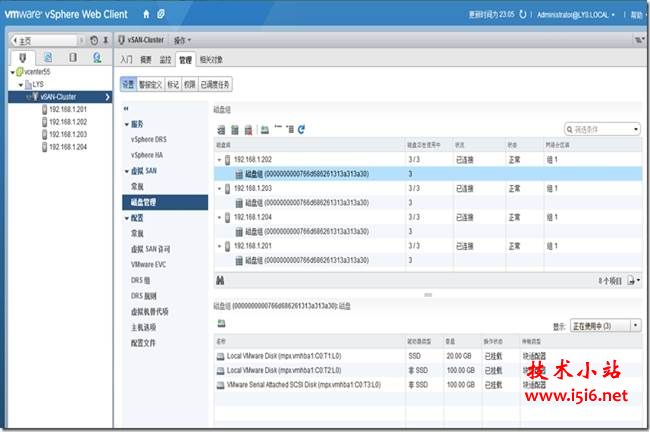Go to the vSphere home icon
This screenshot has width=650, height=432.
point(146,14)
